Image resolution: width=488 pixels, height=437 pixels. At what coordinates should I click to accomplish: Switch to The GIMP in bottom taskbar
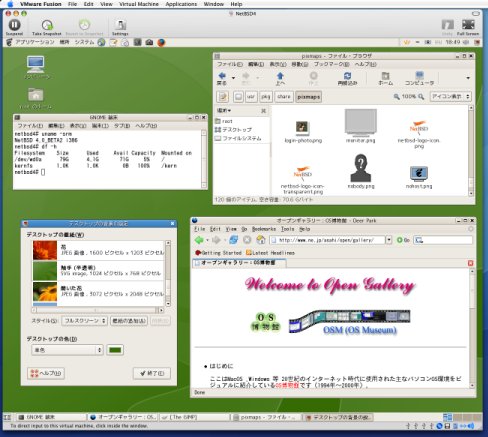point(193,417)
